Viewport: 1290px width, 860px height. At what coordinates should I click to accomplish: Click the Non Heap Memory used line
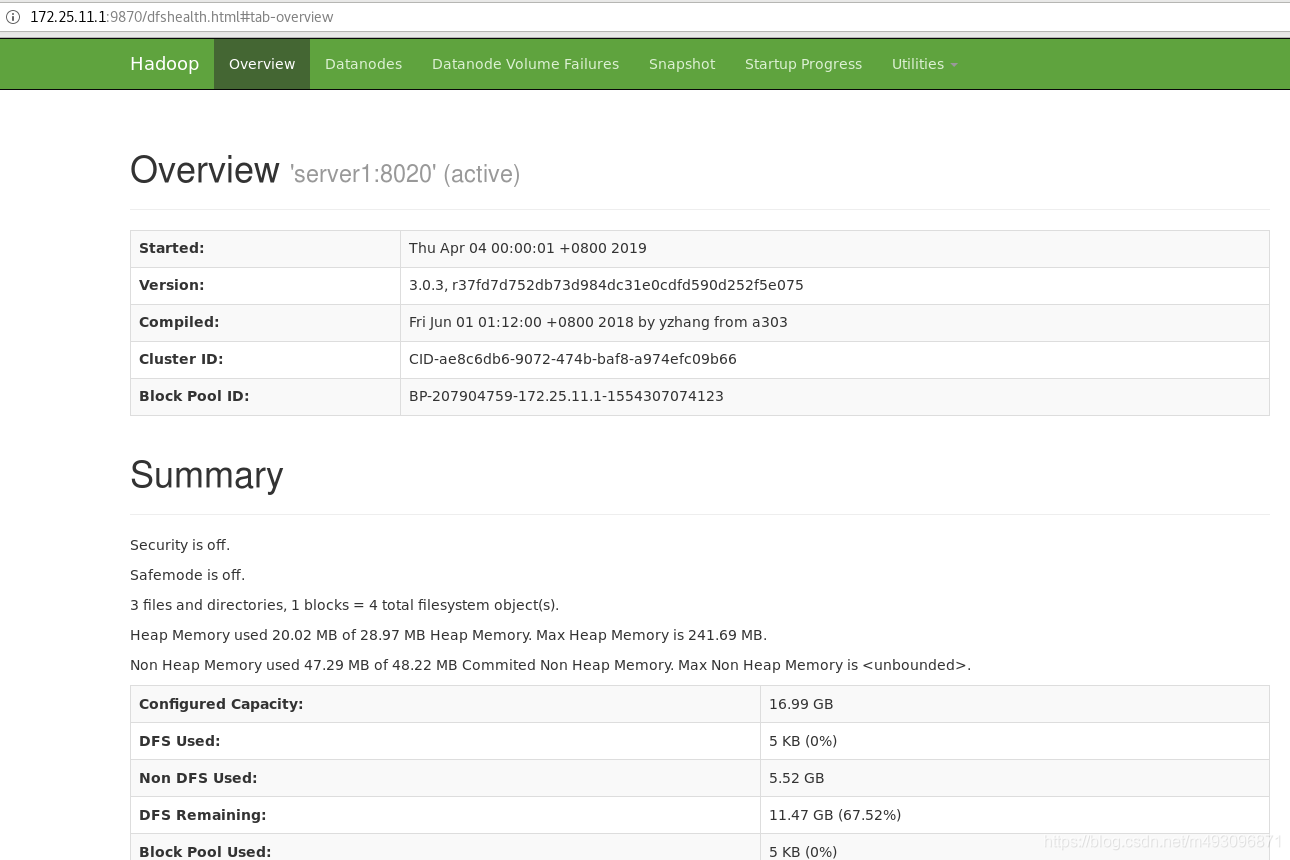pos(550,665)
